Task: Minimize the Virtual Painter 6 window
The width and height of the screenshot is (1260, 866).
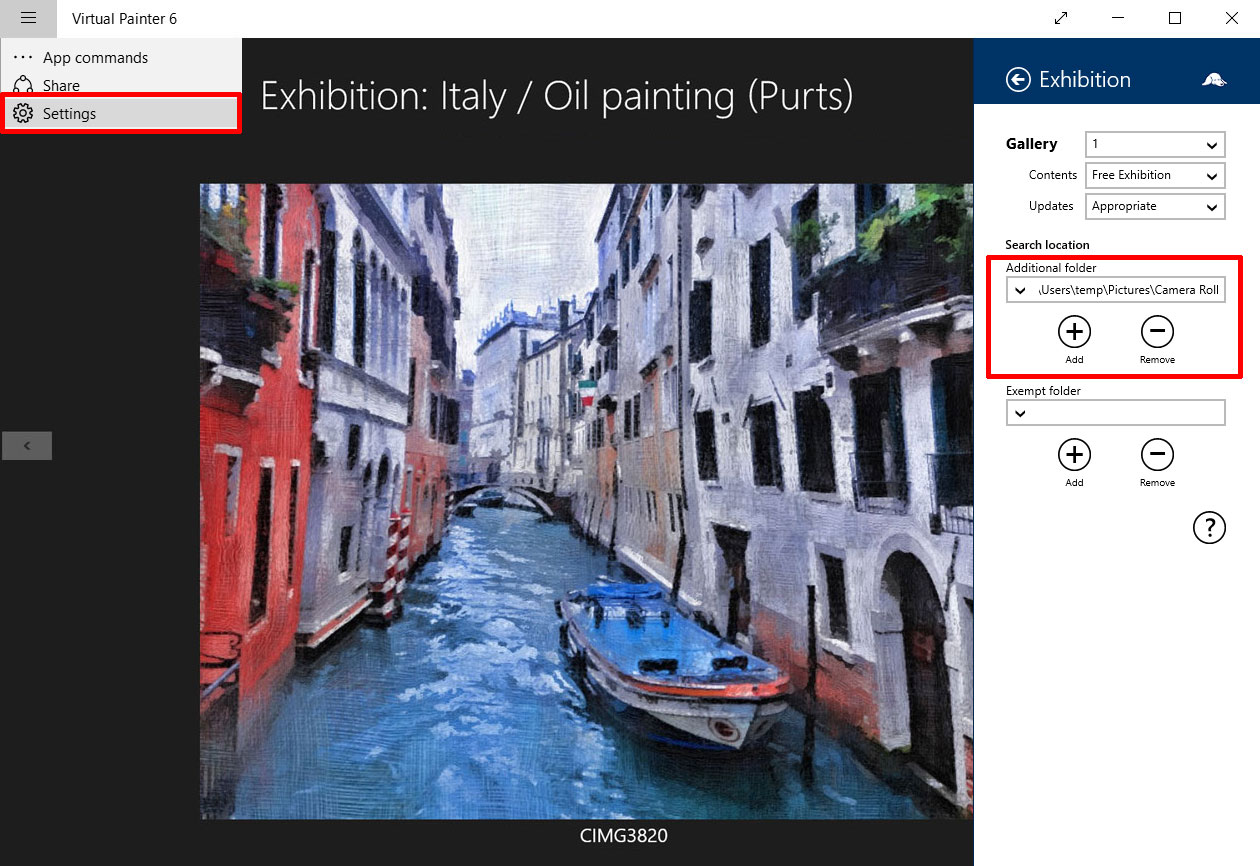Action: coord(1118,18)
